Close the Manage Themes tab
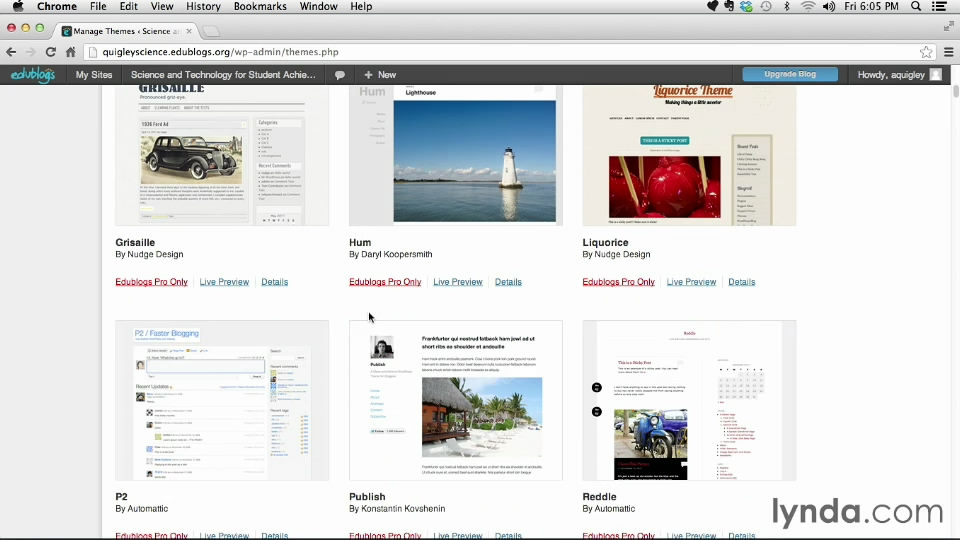Screen dimensions: 960x540 [x=189, y=31]
